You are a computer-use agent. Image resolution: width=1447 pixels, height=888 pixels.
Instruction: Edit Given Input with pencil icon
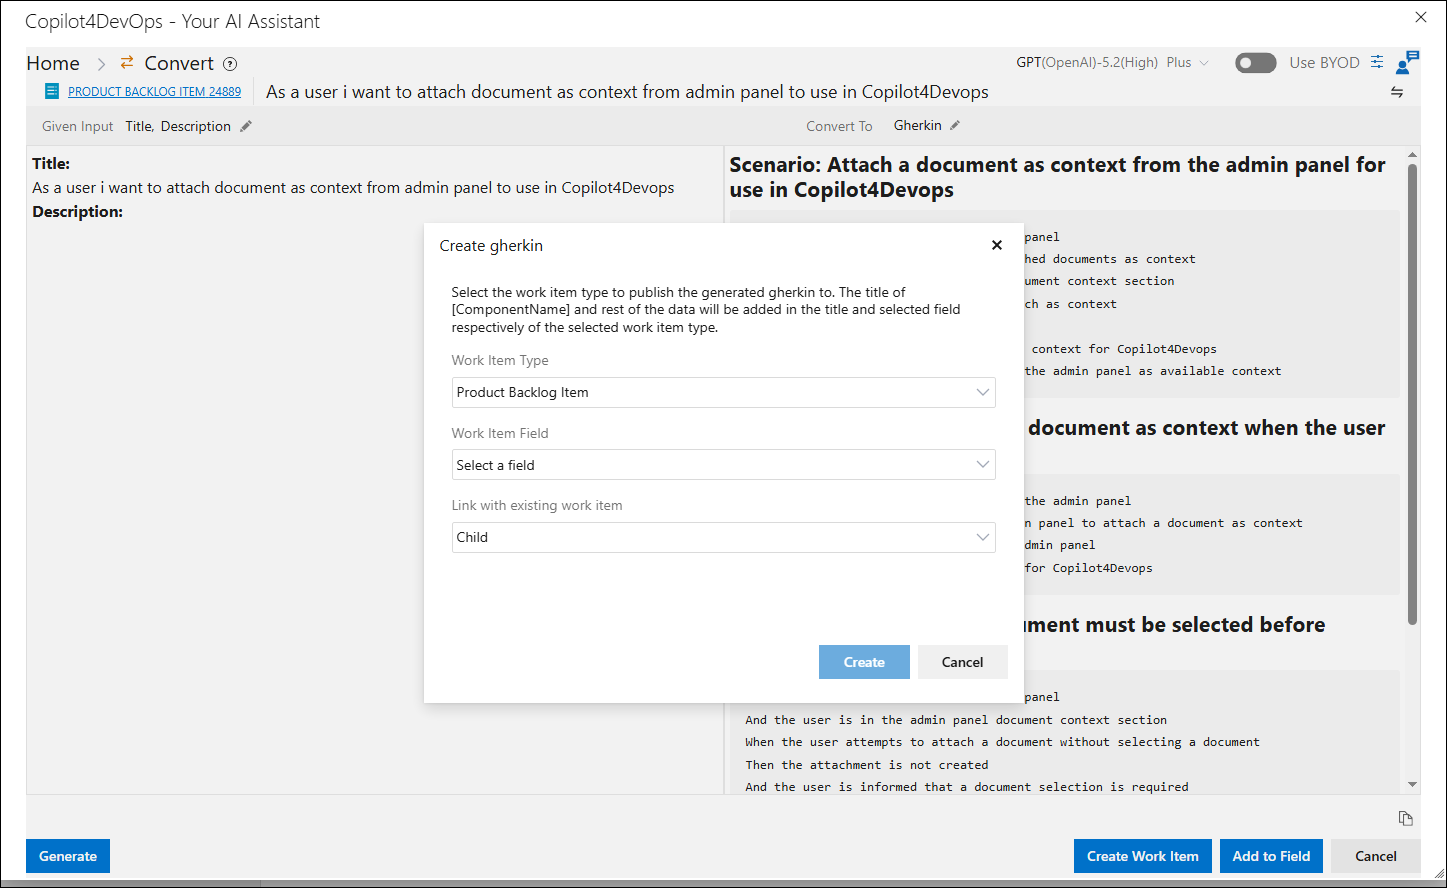coord(246,126)
